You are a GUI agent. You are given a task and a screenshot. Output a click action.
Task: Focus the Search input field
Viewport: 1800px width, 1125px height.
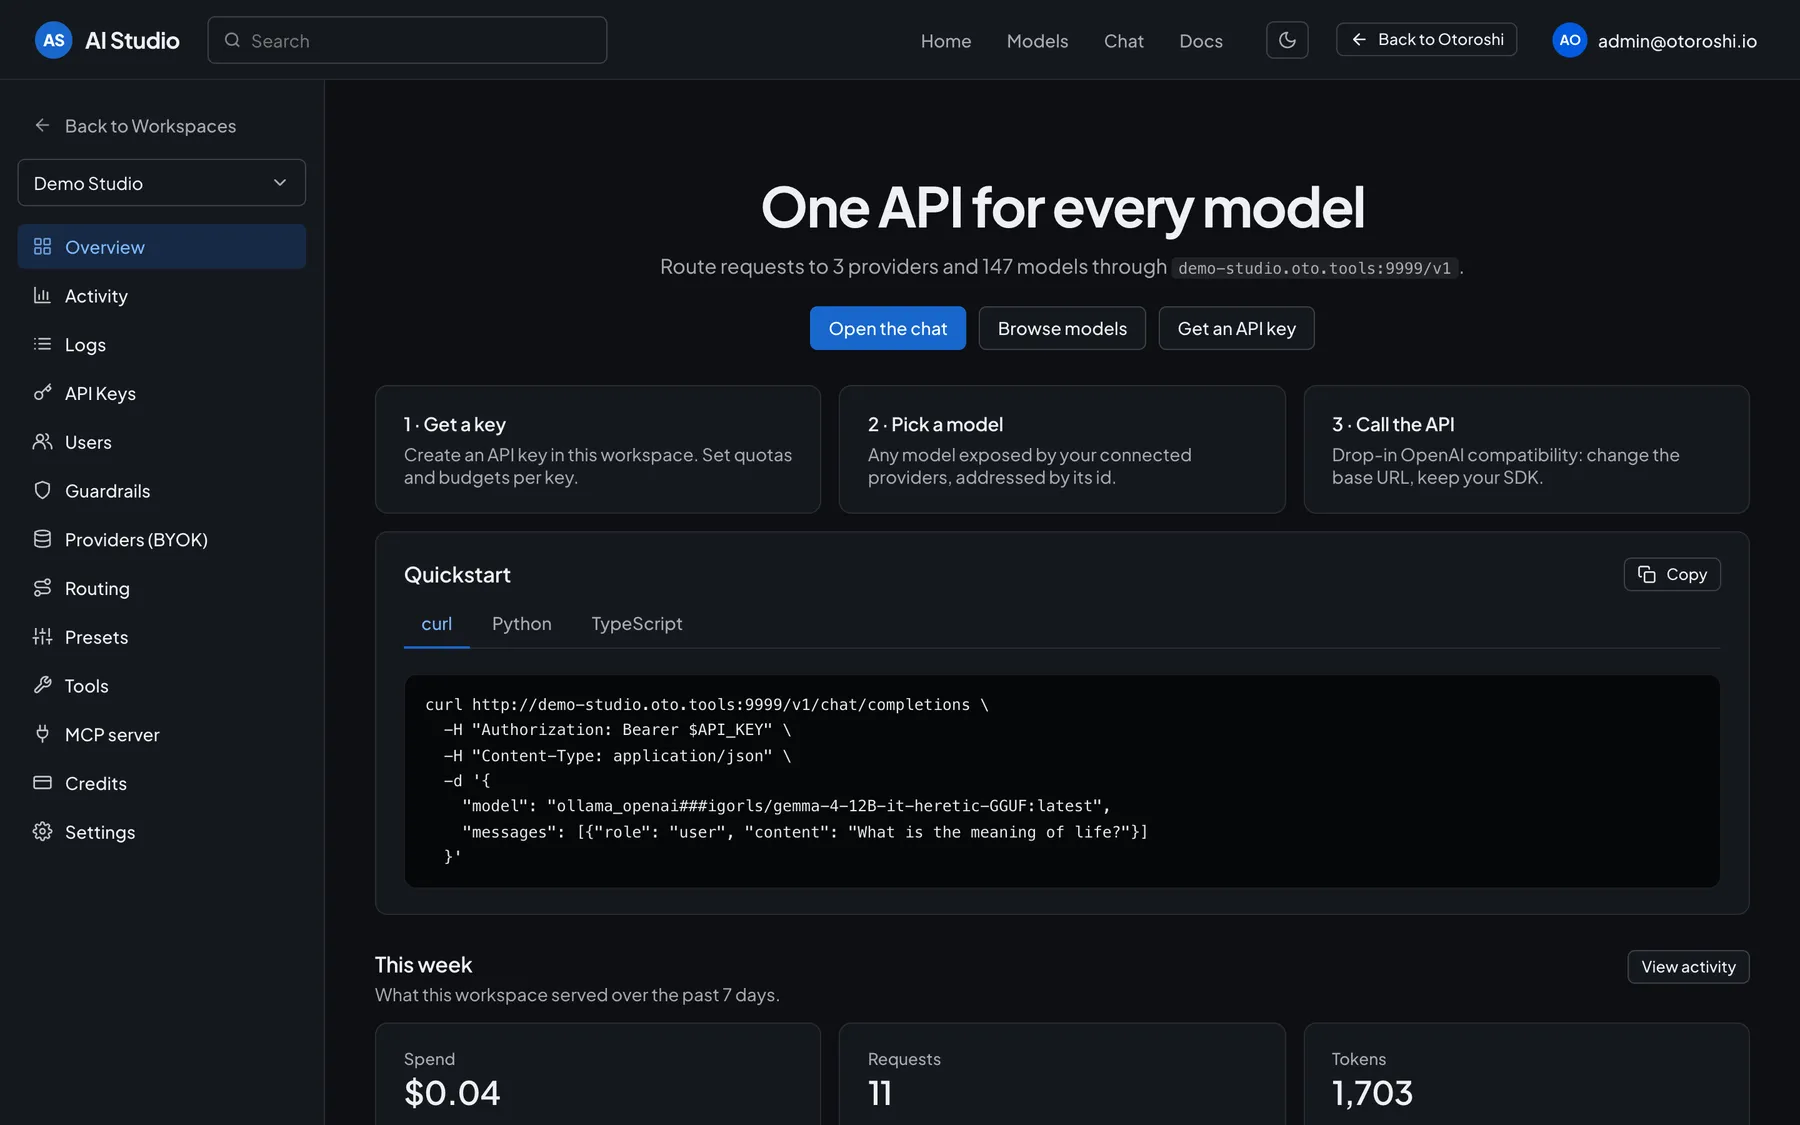click(407, 40)
